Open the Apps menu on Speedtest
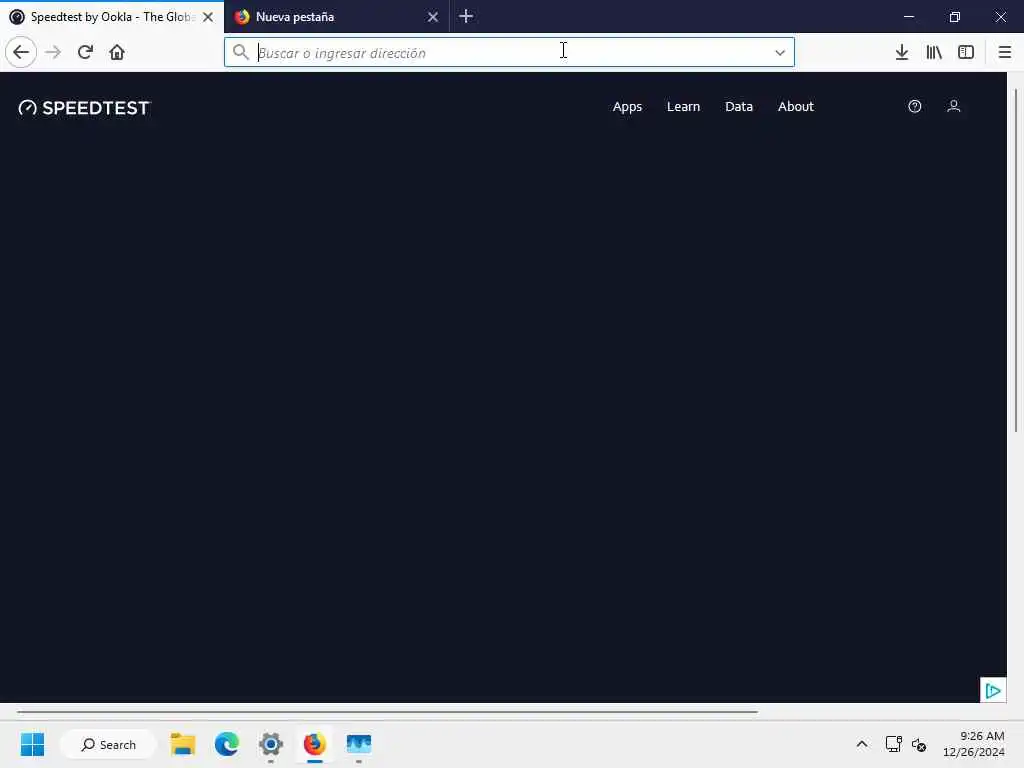 point(627,106)
